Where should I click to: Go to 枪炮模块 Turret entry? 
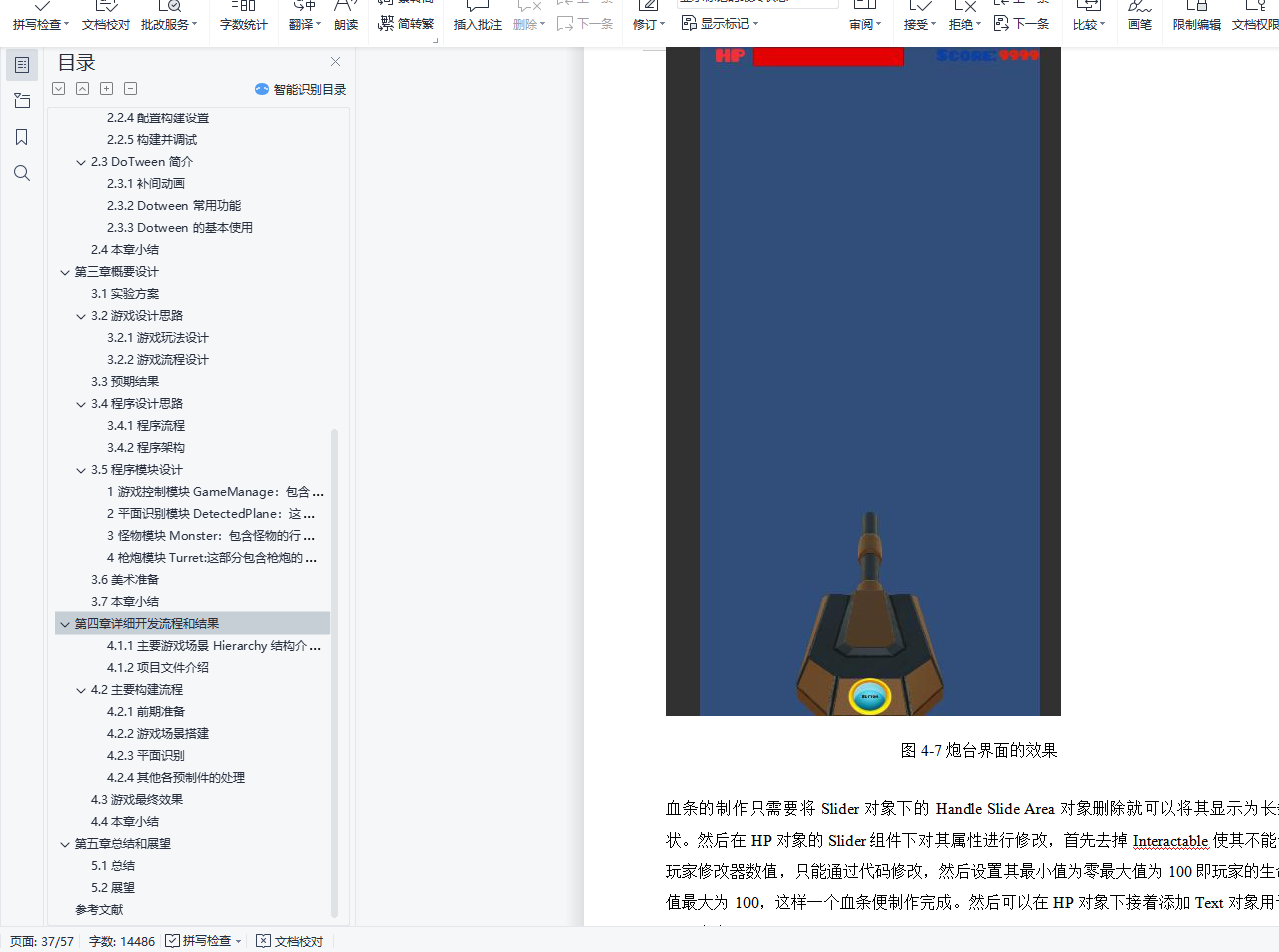[212, 558]
